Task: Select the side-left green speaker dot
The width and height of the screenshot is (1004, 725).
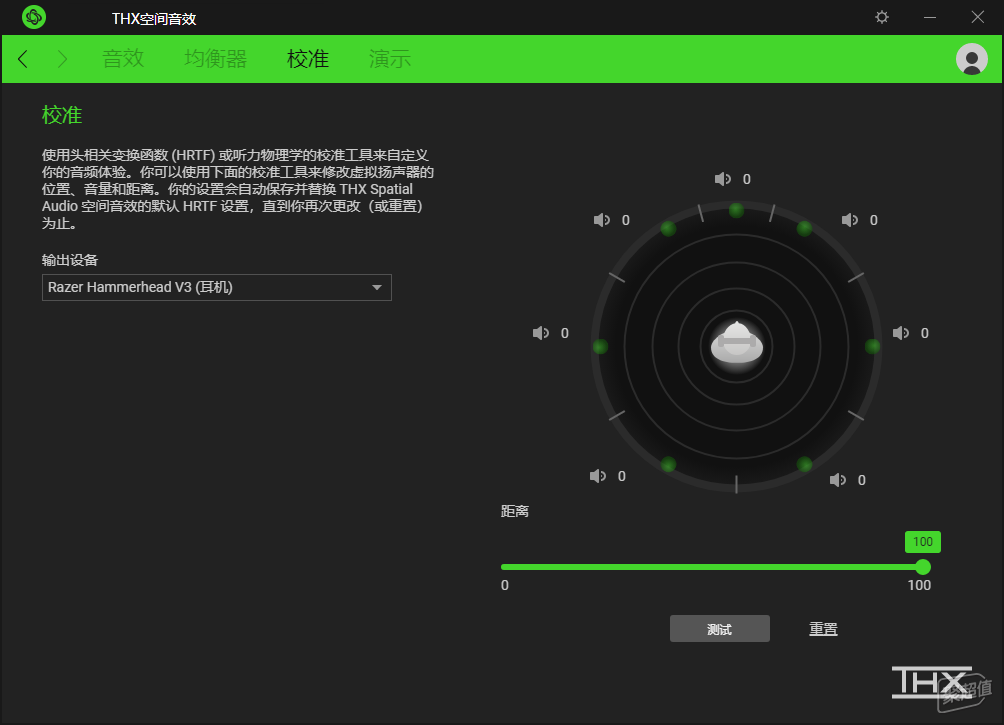Action: (600, 347)
